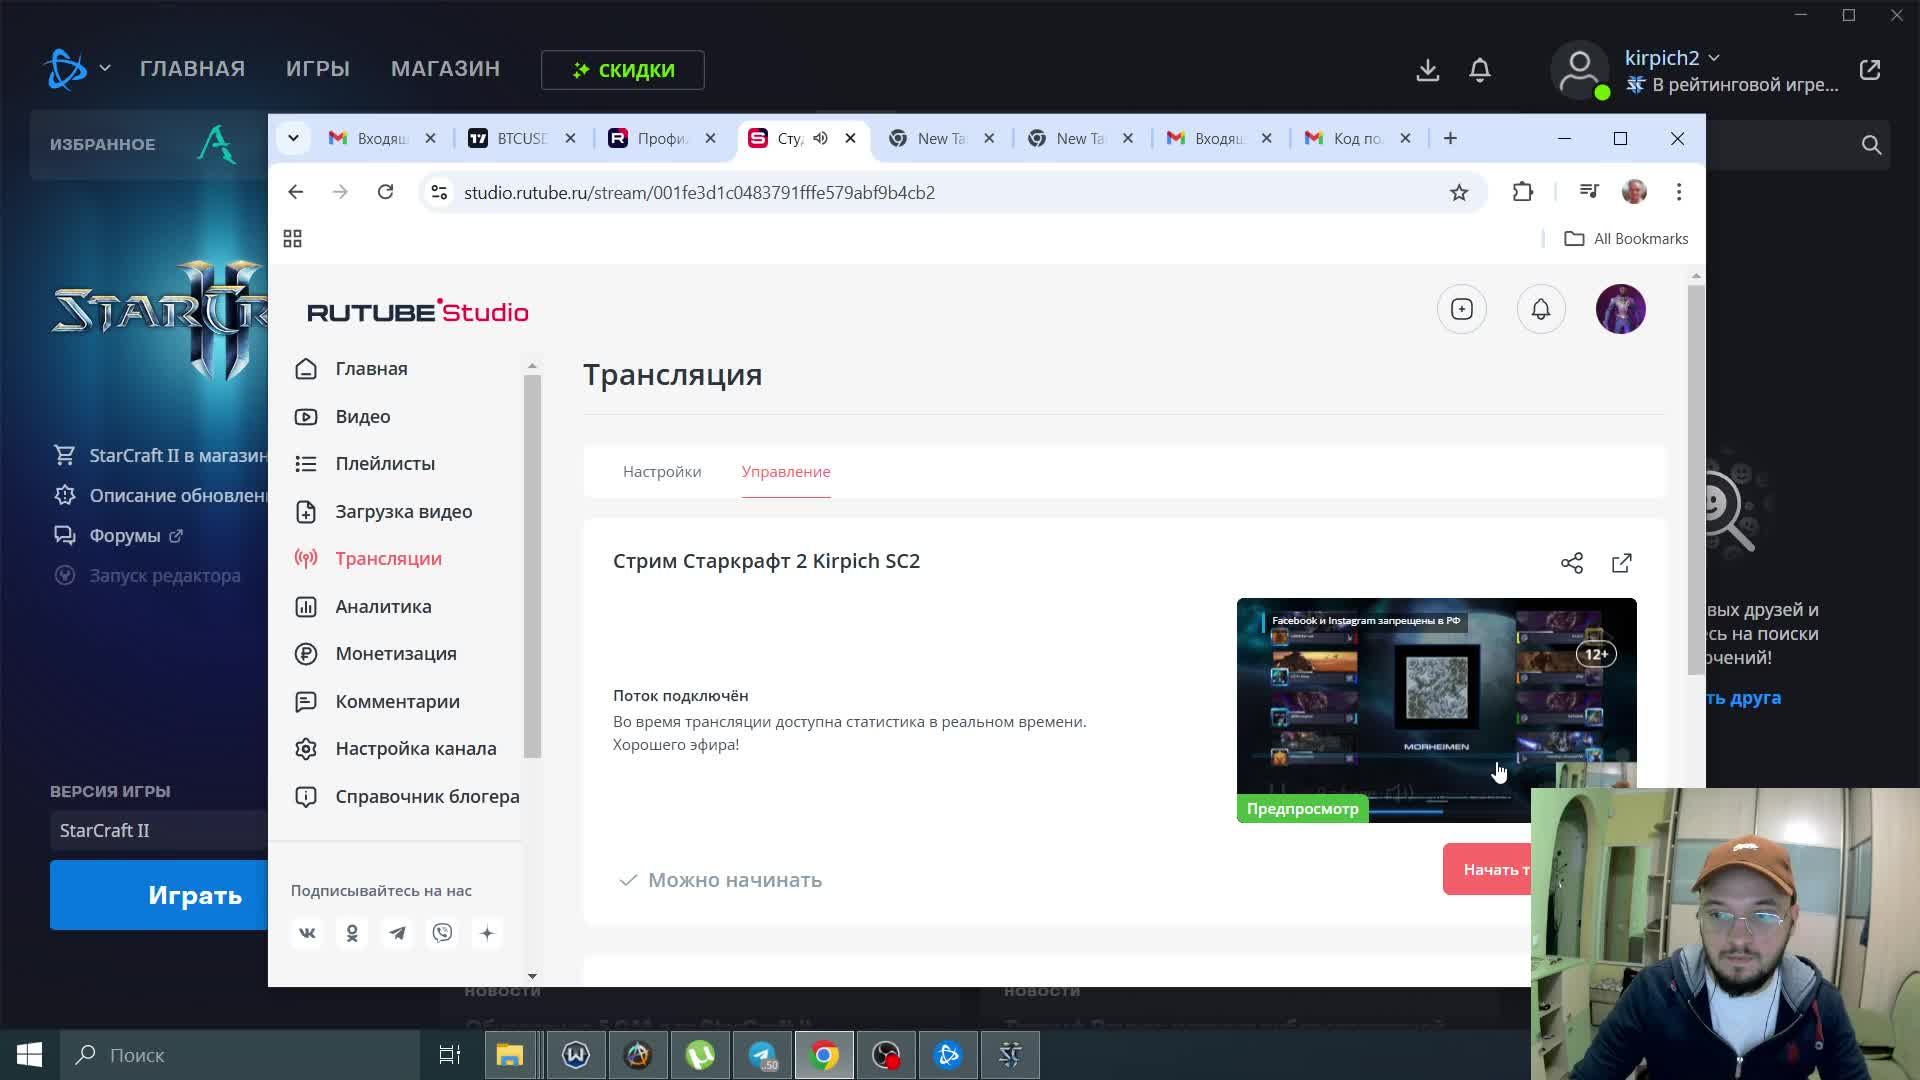Open the Комментарии section
This screenshot has width=1920, height=1080.
pos(396,701)
